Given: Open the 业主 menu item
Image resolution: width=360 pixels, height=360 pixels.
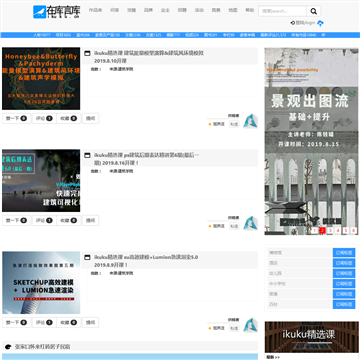Looking at the screenshot, I should pos(165,10).
